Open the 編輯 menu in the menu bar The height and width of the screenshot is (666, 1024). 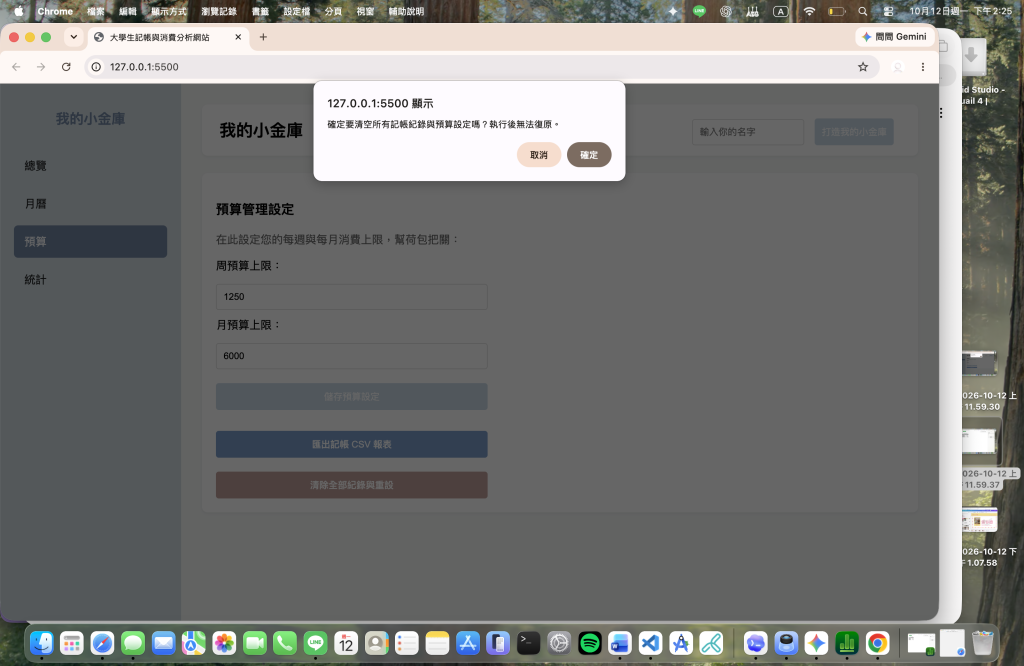[128, 11]
